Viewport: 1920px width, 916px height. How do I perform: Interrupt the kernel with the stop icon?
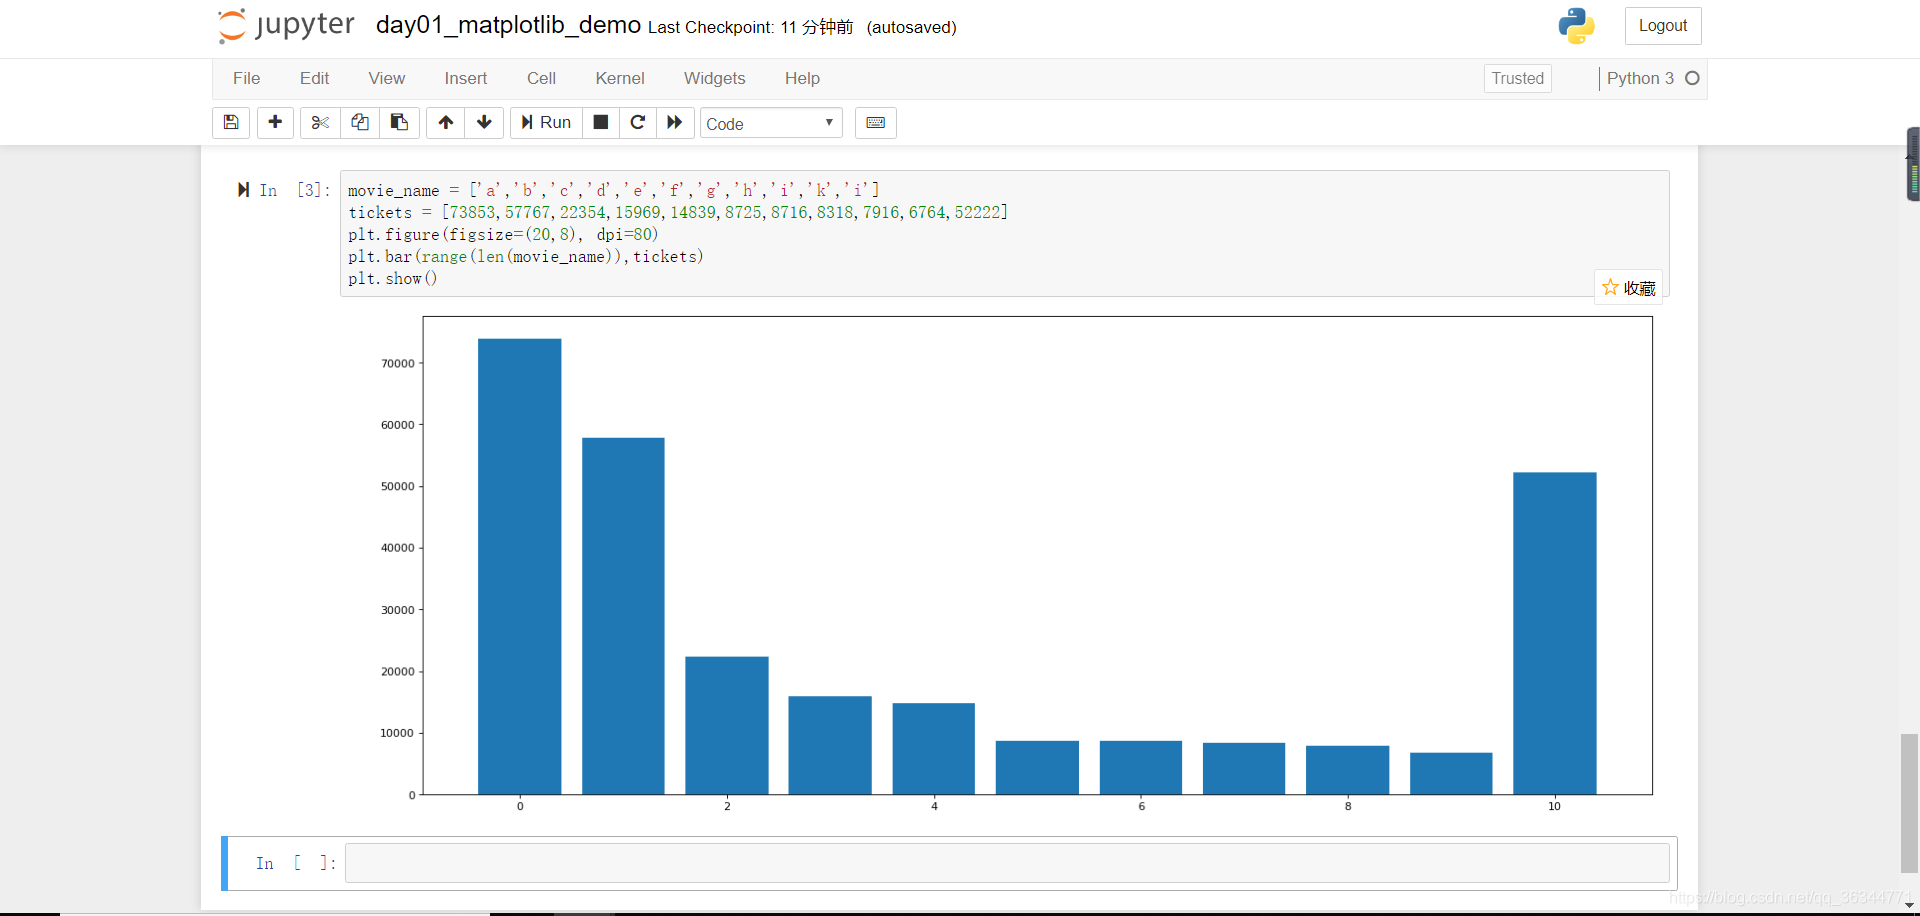click(601, 122)
